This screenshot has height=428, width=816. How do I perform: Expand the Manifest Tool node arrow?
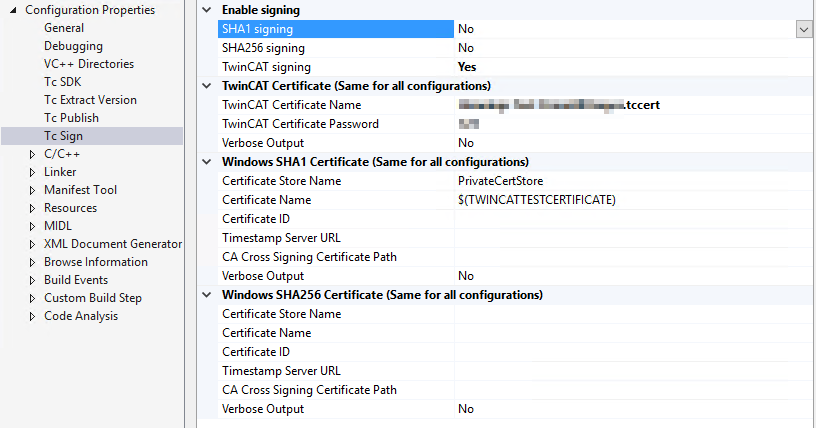coord(32,190)
